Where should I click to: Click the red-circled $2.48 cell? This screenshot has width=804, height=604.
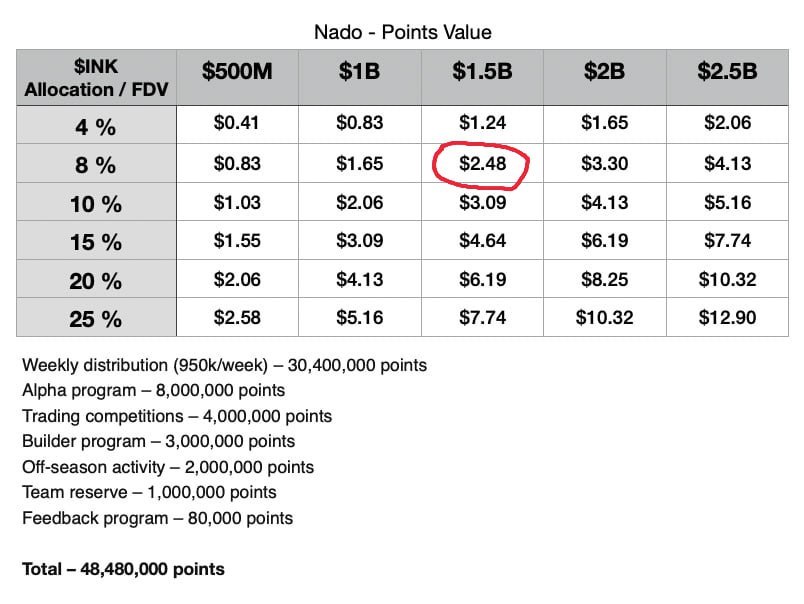click(482, 164)
